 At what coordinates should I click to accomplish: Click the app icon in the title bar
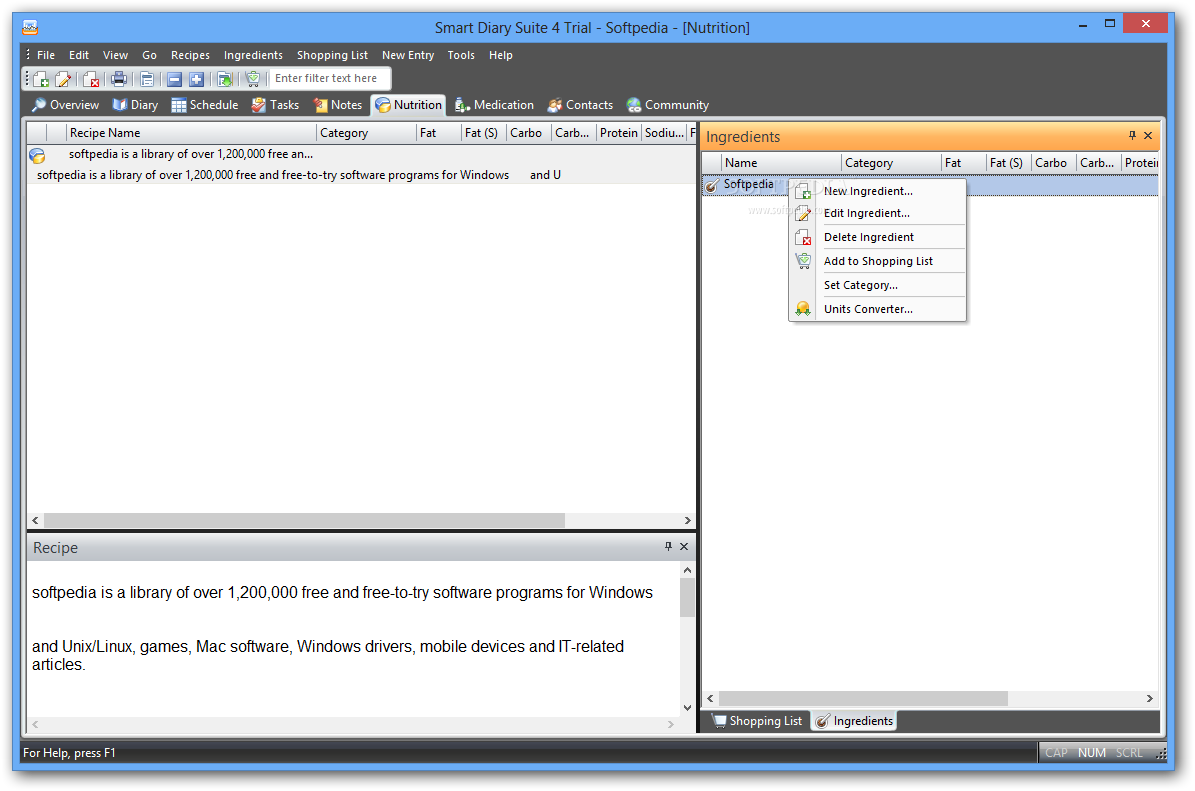pyautogui.click(x=30, y=27)
